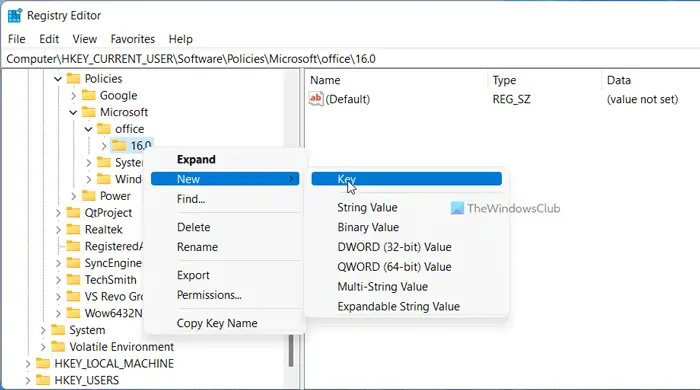Click Permissions... in the context menu
Screen dimensions: 700x390
209,295
